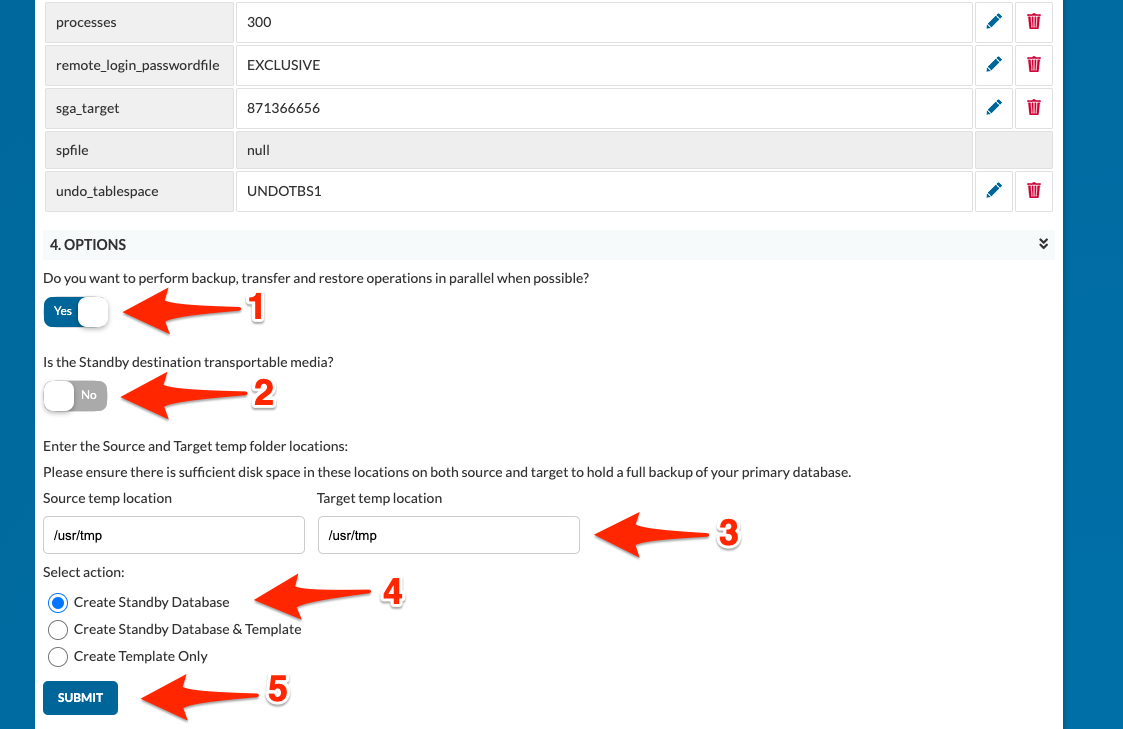Select Create Standby Database & Template option

58,629
